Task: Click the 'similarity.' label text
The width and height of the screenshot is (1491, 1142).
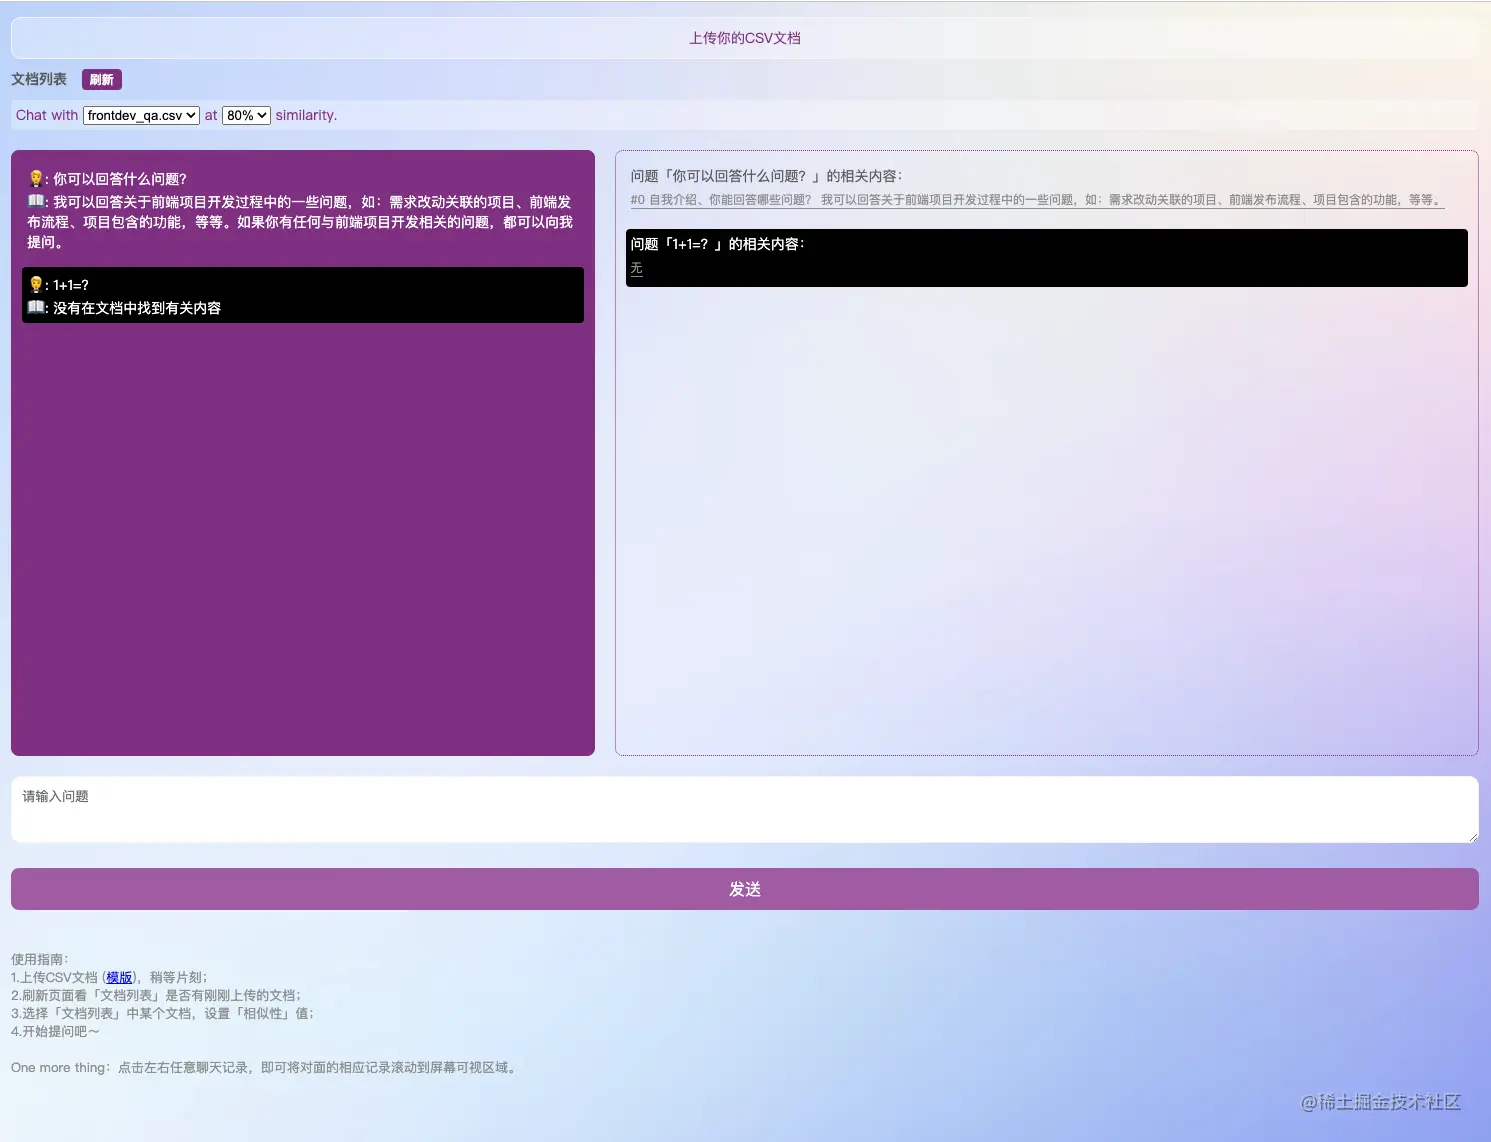Action: (306, 115)
